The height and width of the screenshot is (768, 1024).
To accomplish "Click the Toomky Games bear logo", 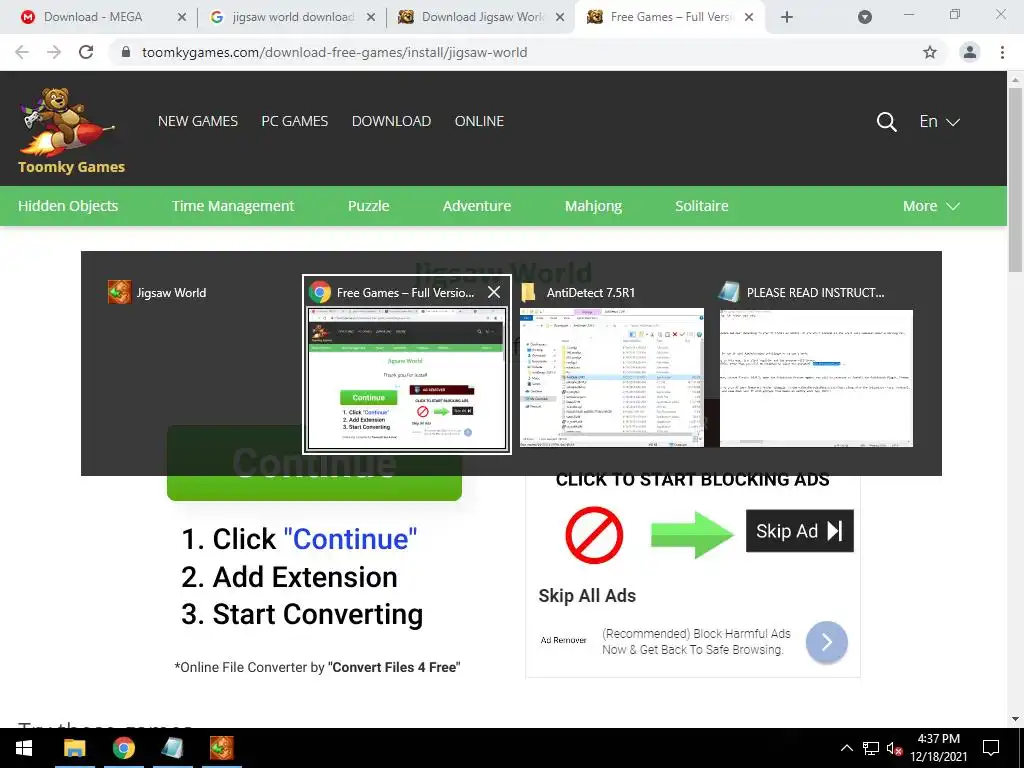I will pyautogui.click(x=71, y=129).
